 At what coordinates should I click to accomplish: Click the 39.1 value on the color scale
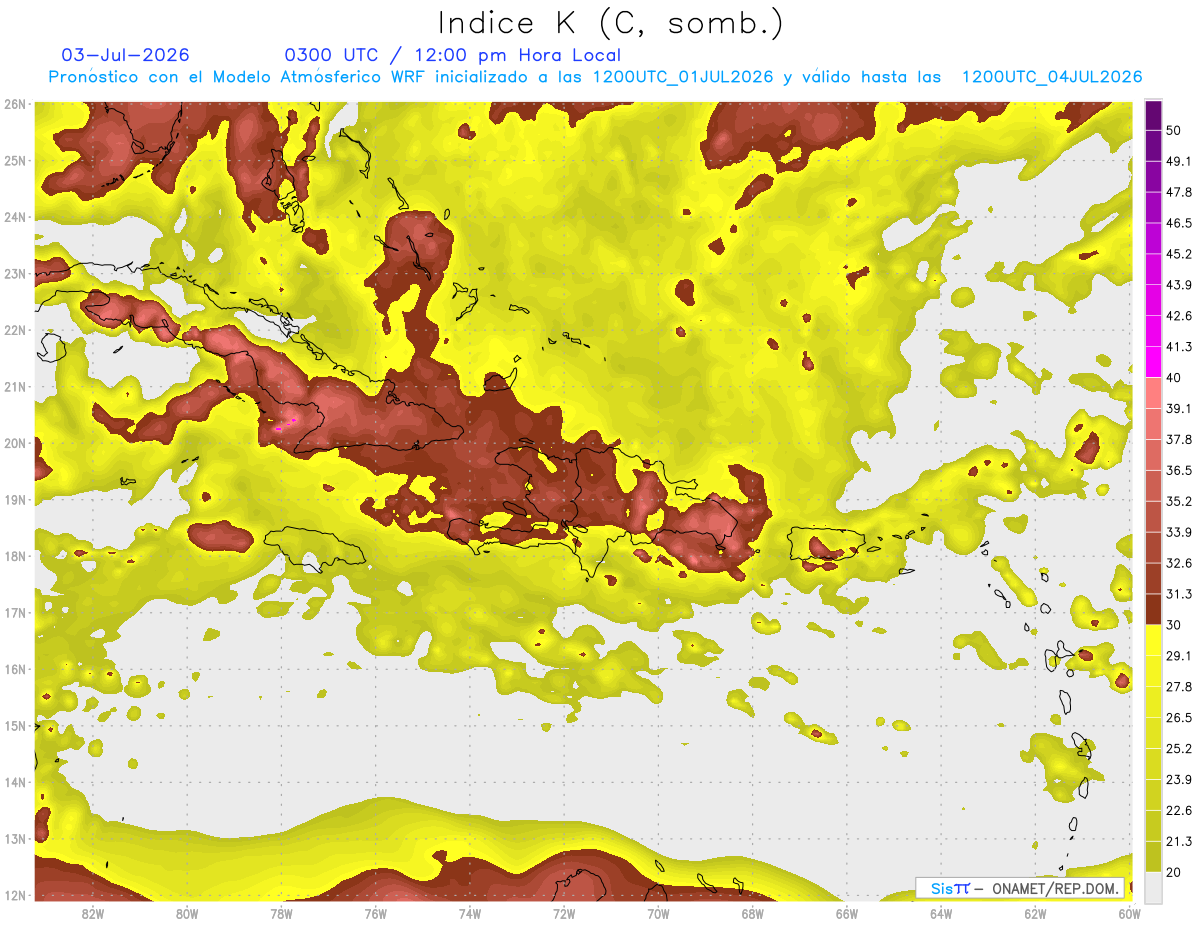[x=1179, y=408]
